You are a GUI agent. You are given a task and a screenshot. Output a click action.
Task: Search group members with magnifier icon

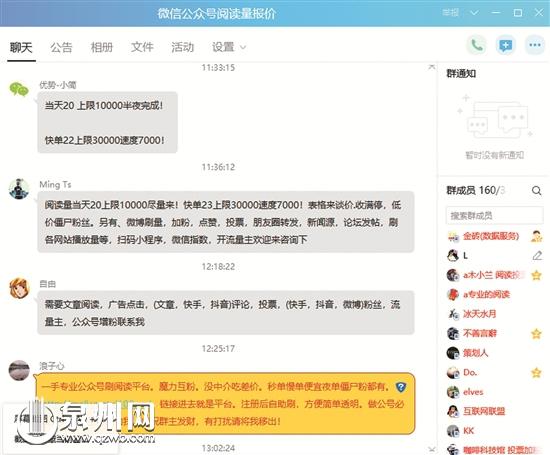(536, 190)
